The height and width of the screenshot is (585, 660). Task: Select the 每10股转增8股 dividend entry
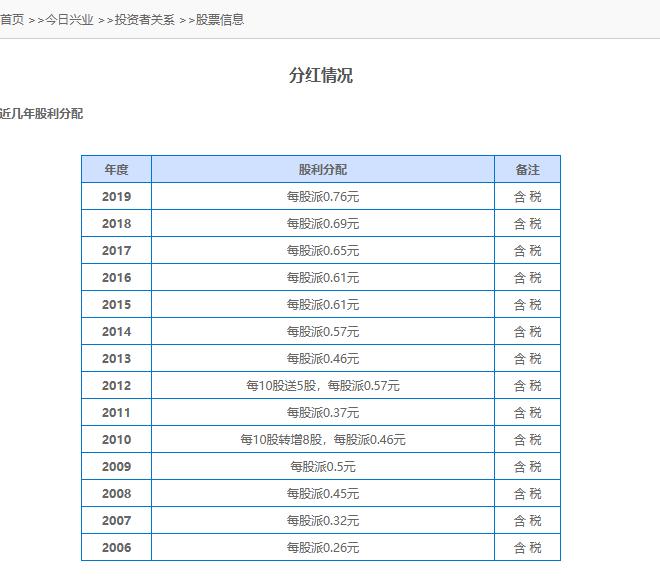(322, 440)
